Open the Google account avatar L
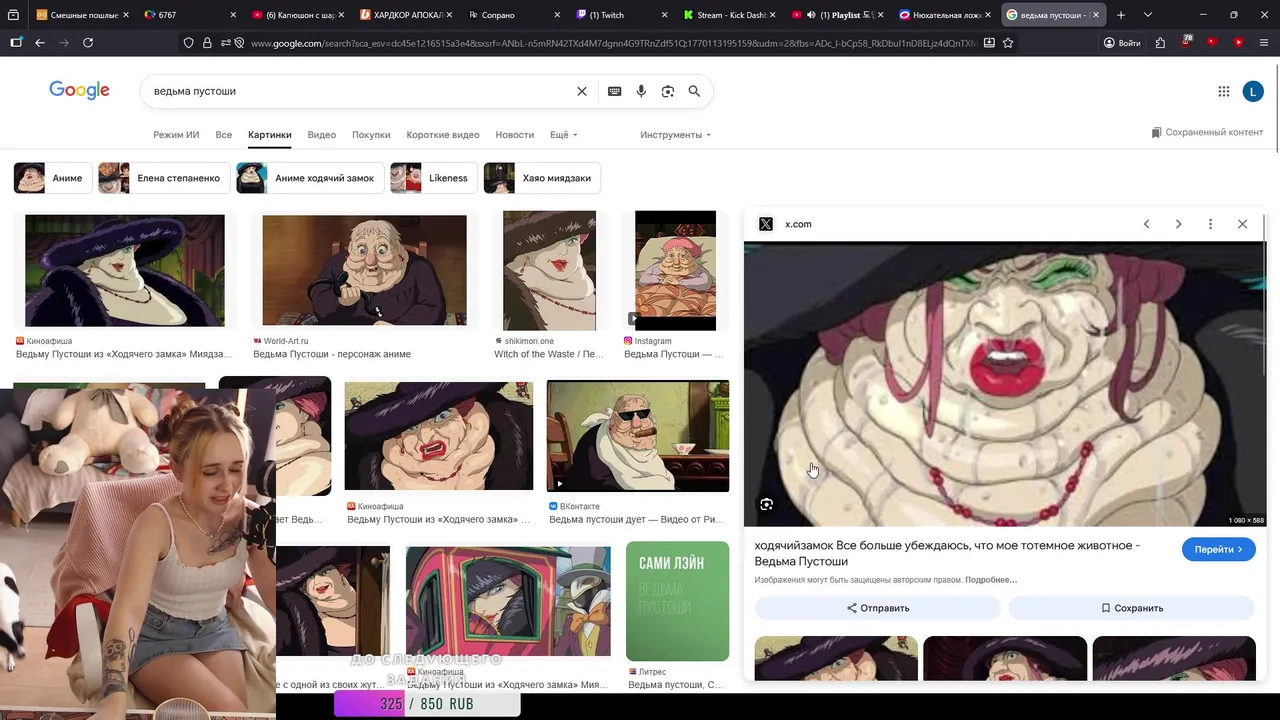This screenshot has width=1280, height=720. pos(1253,91)
